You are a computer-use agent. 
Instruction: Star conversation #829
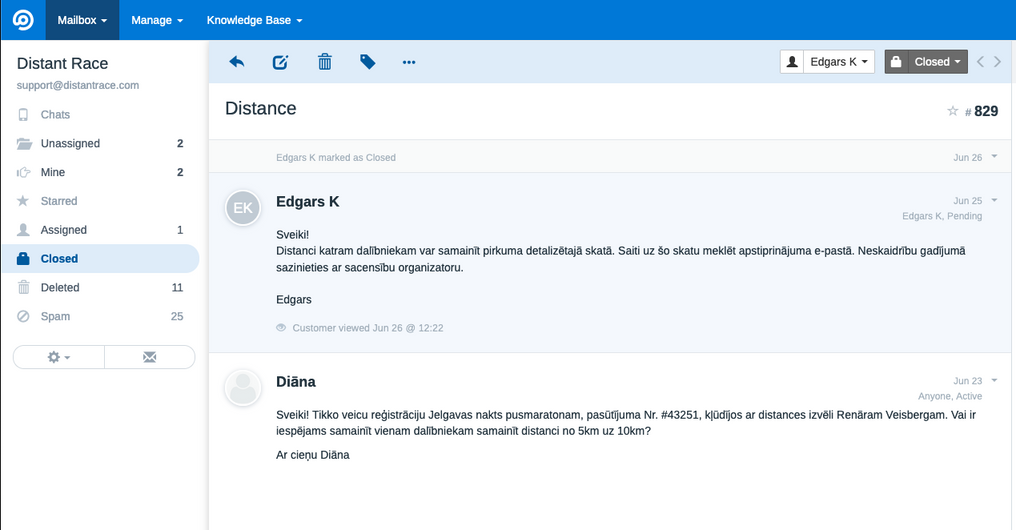pos(952,111)
